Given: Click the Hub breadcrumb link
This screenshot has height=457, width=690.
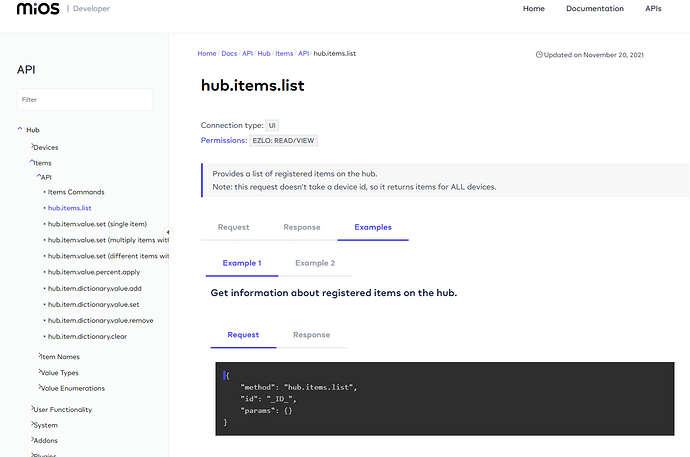Looking at the screenshot, I should [264, 53].
